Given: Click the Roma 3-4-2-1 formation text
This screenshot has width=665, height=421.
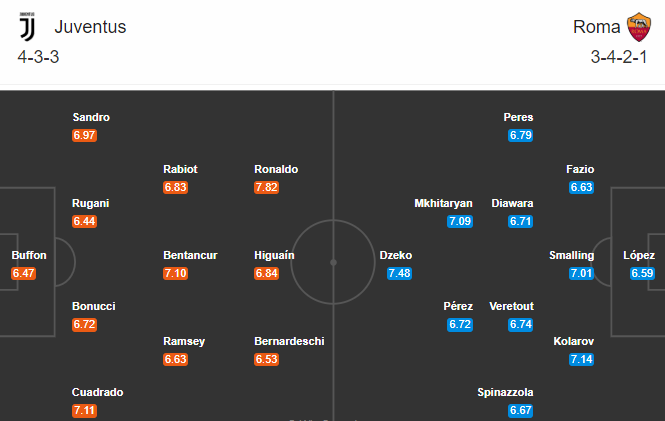Looking at the screenshot, I should click(x=619, y=57).
